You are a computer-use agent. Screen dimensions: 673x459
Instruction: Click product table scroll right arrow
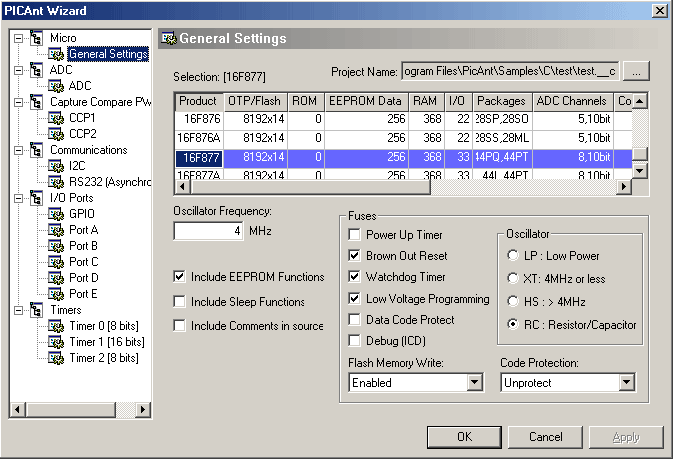pyautogui.click(x=624, y=187)
